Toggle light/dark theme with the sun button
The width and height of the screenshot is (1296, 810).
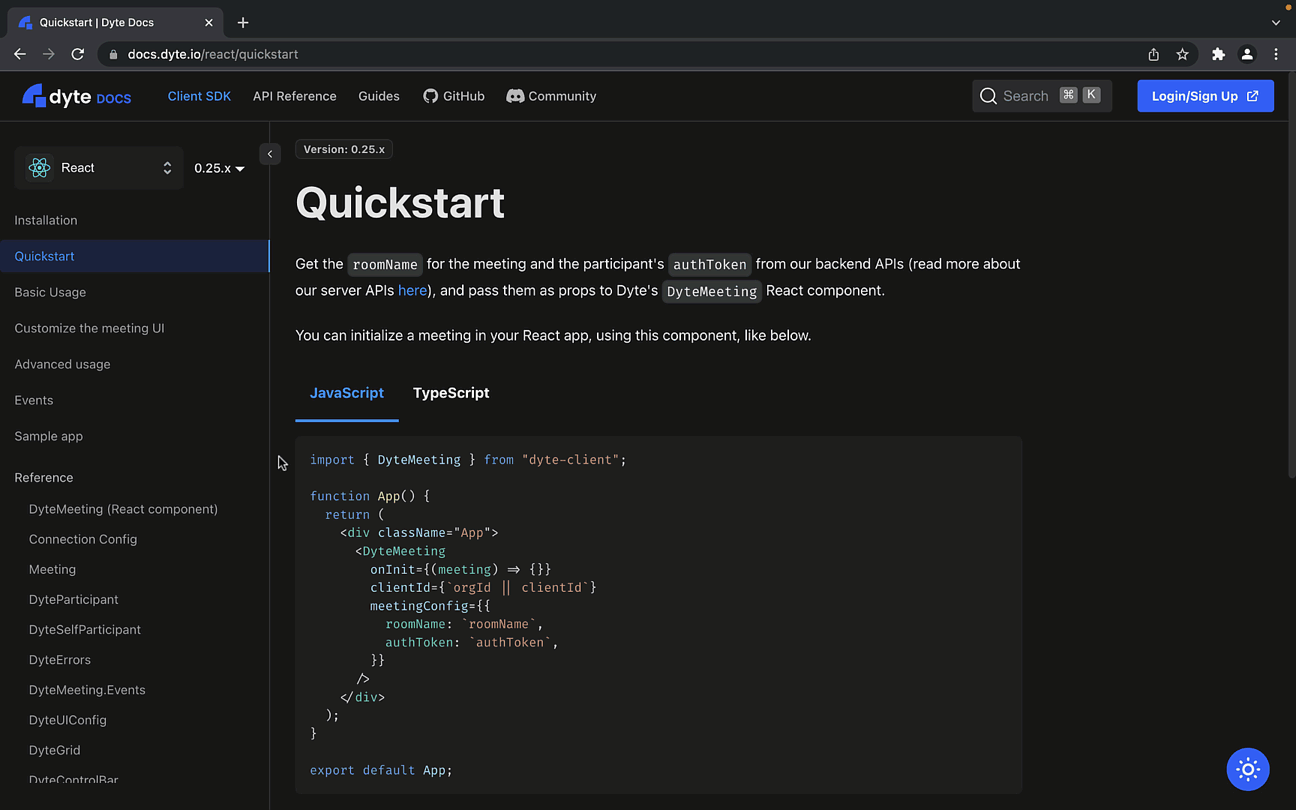(1248, 769)
